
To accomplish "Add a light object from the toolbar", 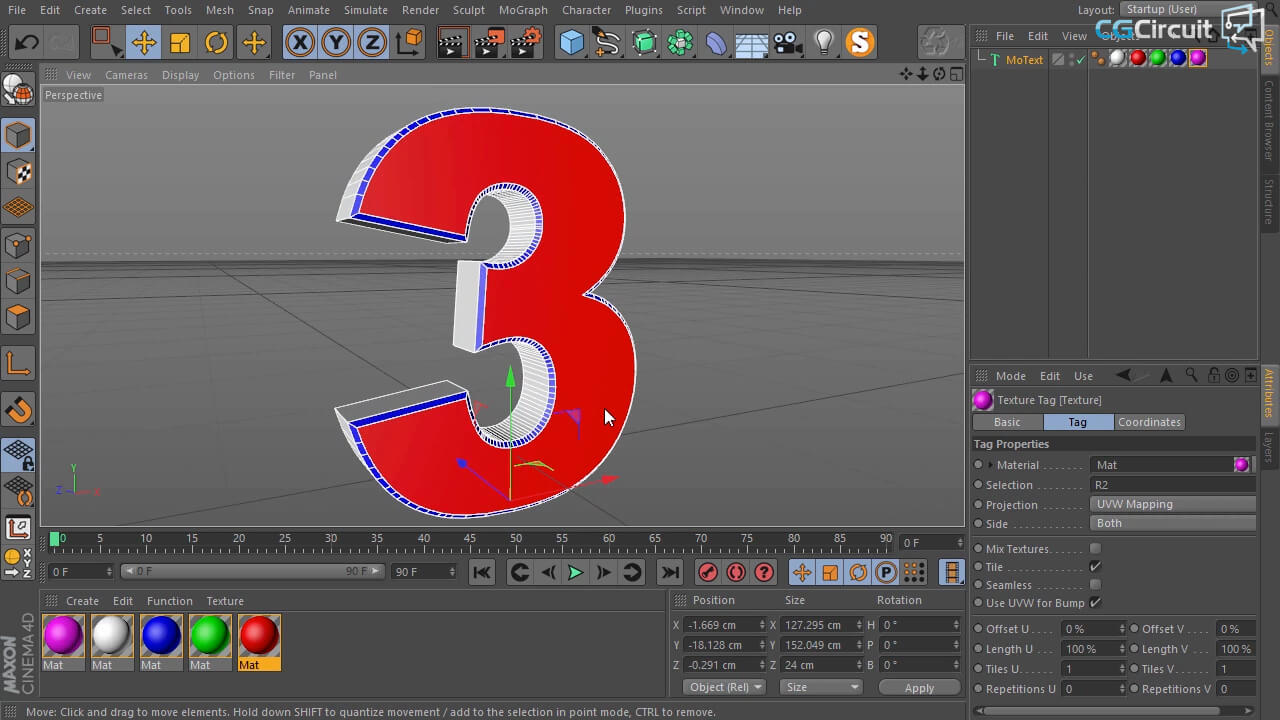I will coord(823,42).
